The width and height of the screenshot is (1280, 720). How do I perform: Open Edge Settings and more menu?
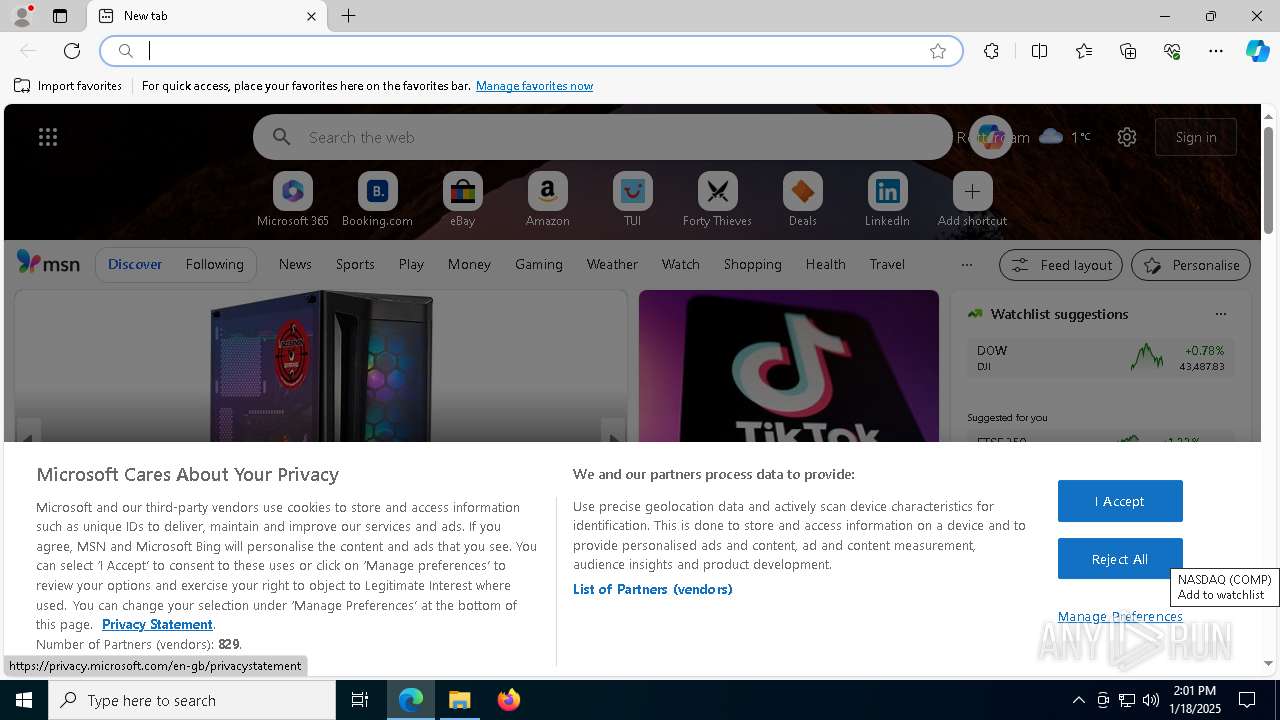tap(1216, 51)
